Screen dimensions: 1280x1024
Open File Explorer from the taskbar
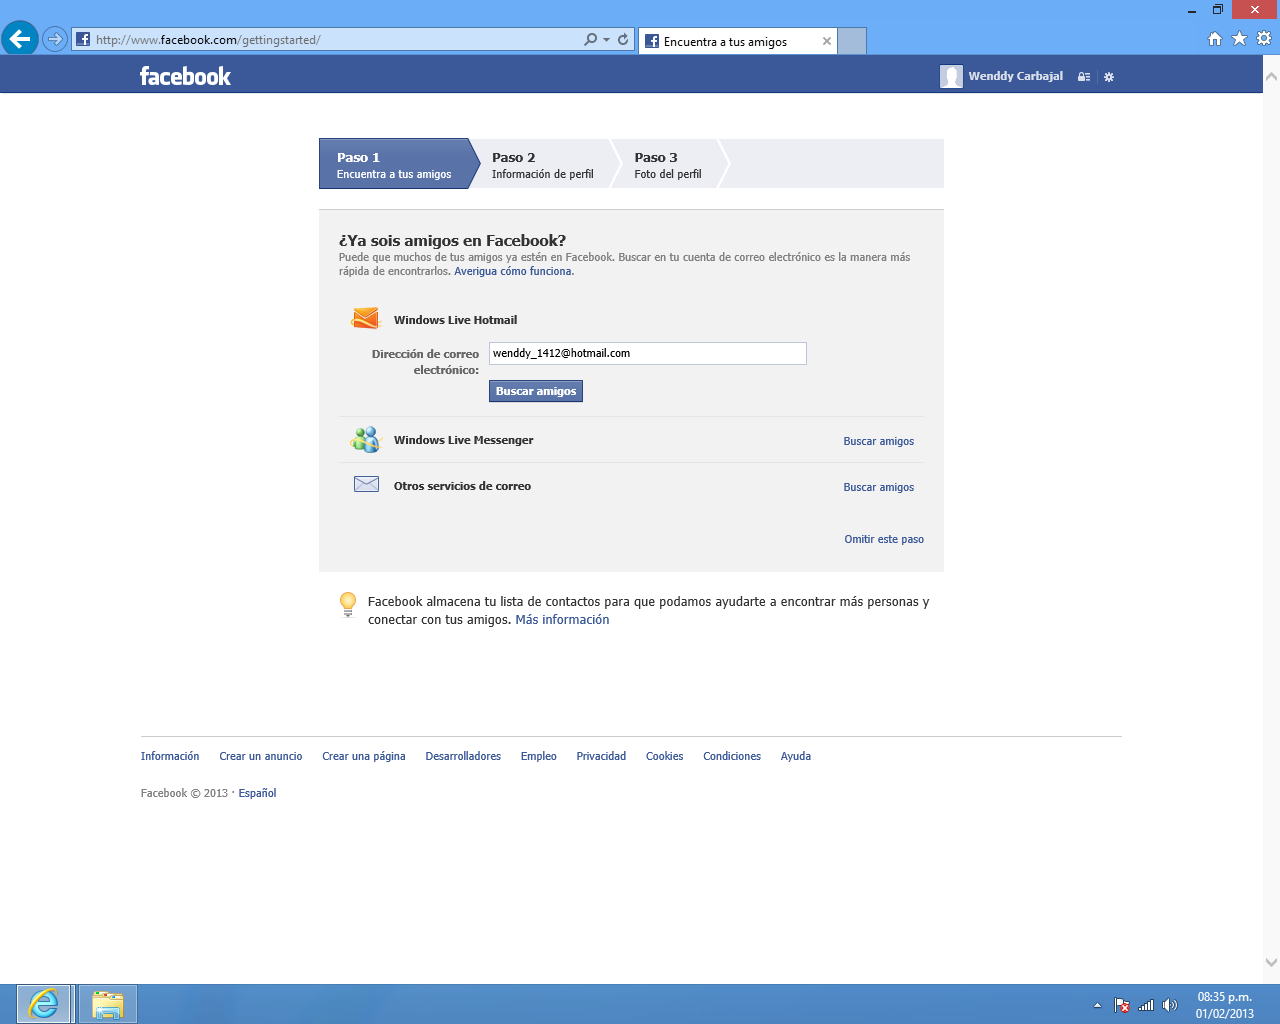click(x=106, y=1003)
